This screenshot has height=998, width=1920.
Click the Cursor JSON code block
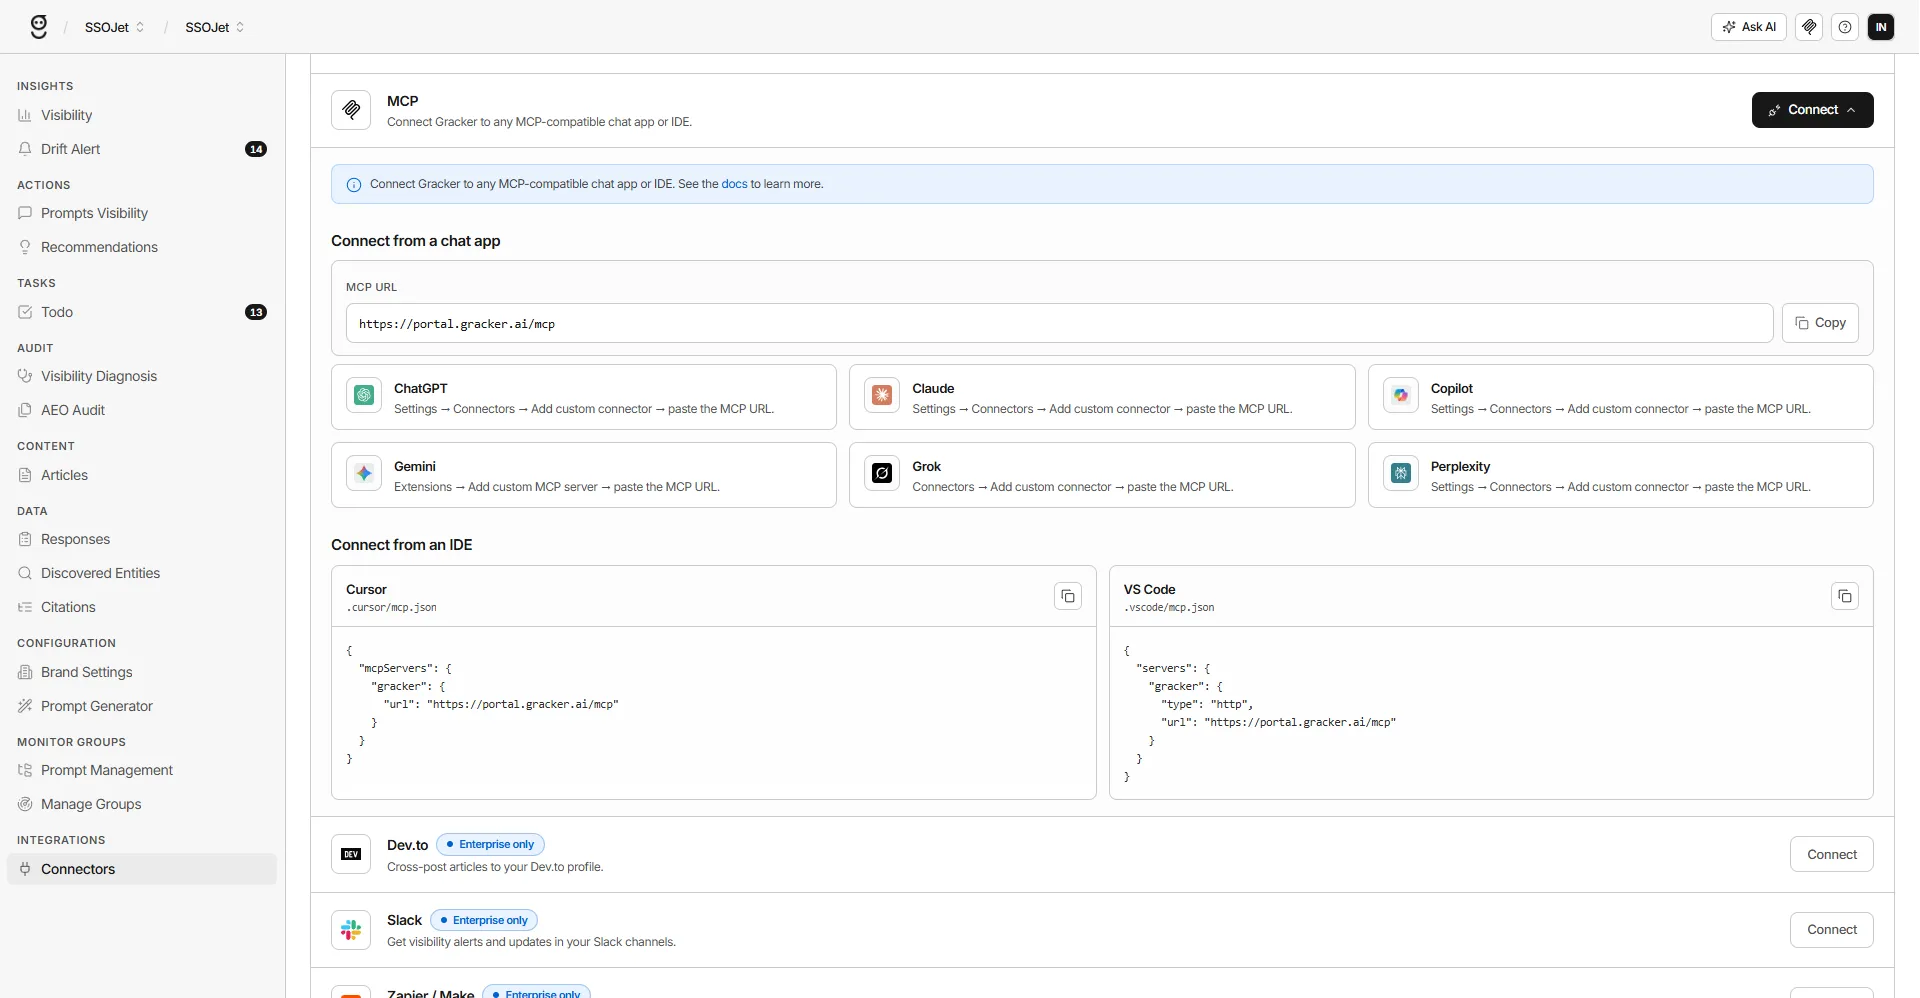[x=714, y=713]
